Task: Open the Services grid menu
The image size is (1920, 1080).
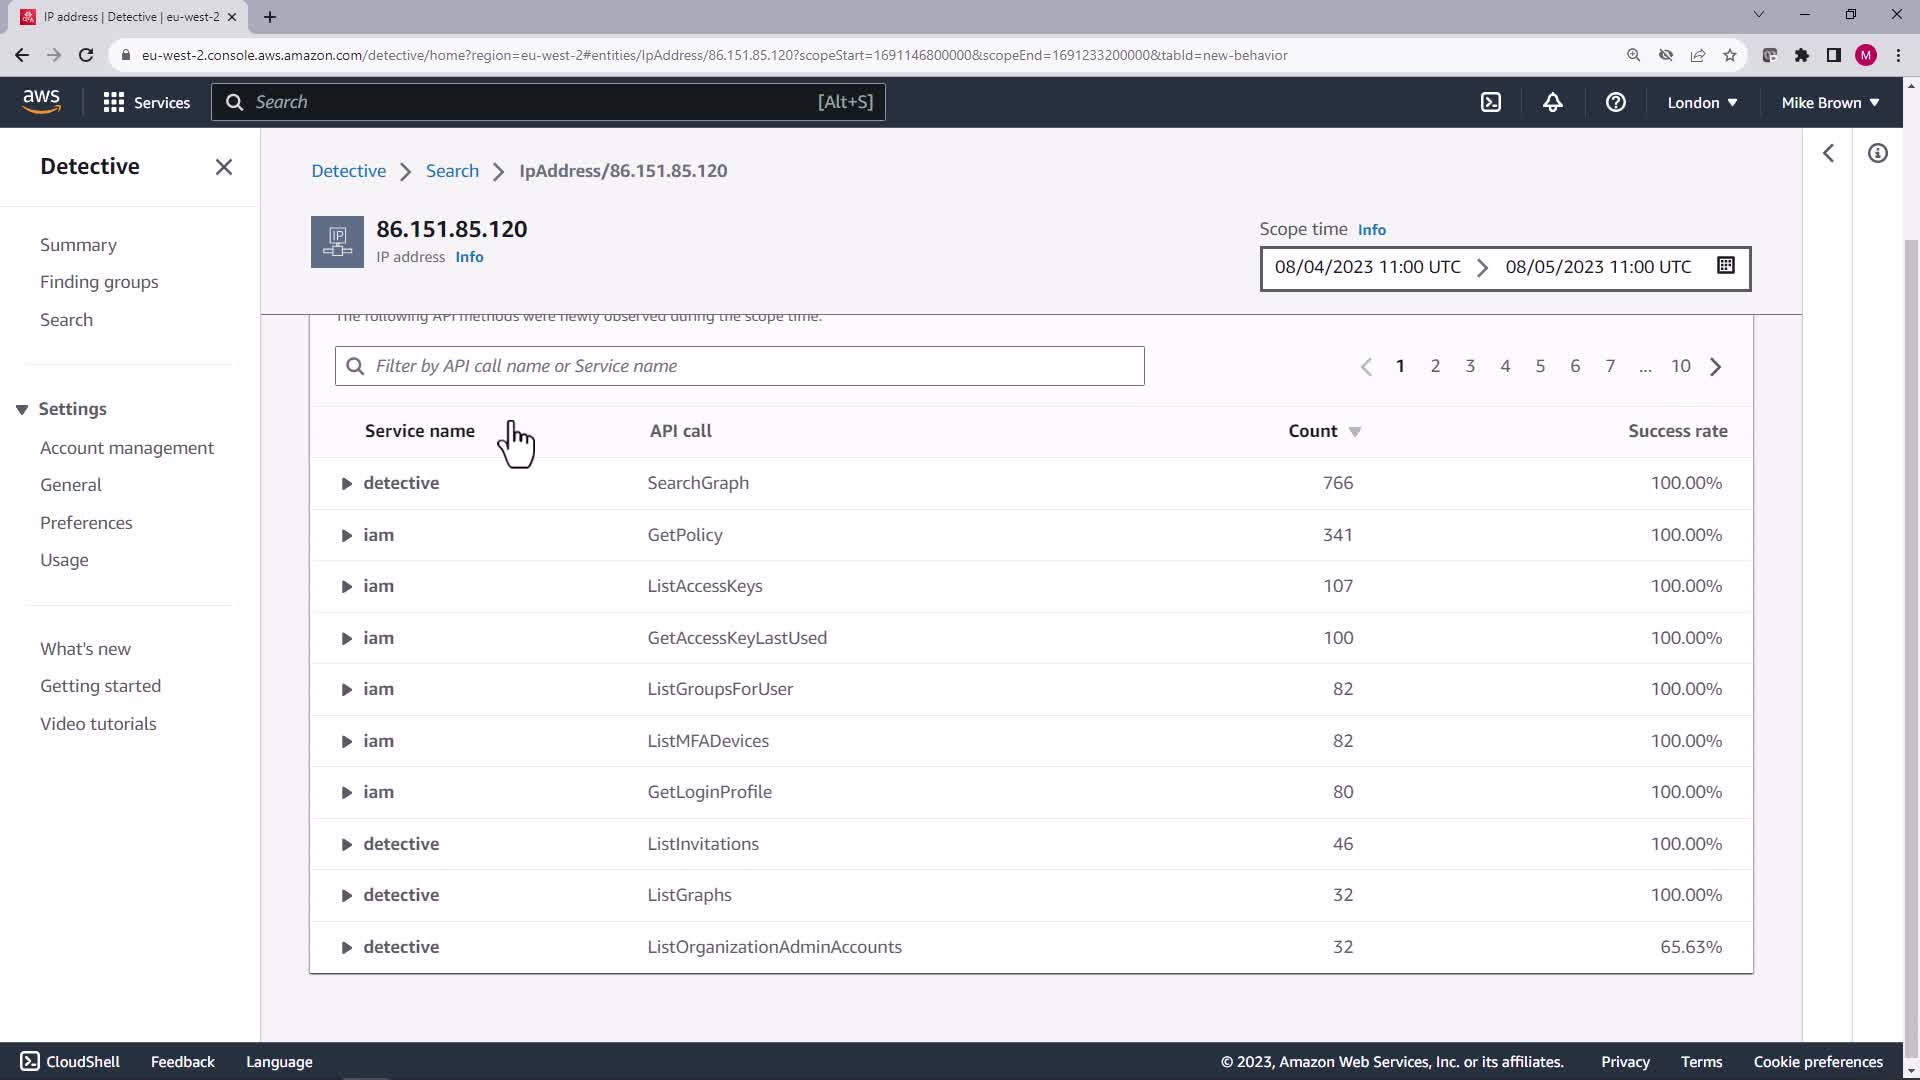Action: click(146, 102)
